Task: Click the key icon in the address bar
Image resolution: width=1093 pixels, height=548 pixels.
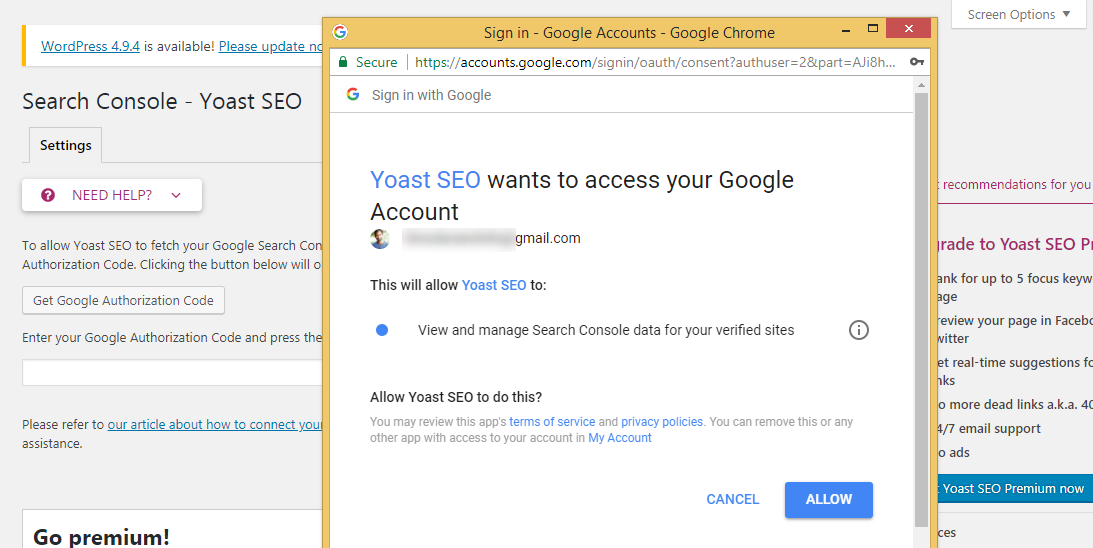Action: click(x=917, y=62)
